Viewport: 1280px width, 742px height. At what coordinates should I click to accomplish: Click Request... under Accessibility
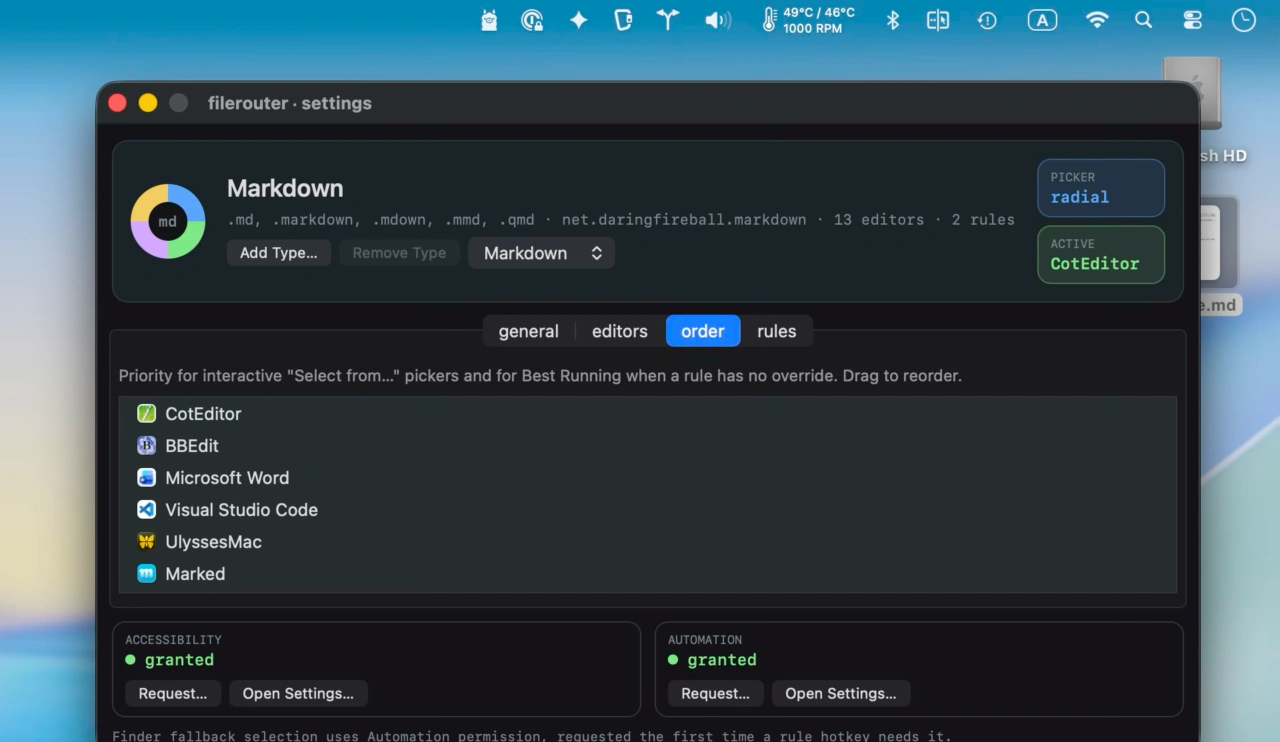point(173,694)
